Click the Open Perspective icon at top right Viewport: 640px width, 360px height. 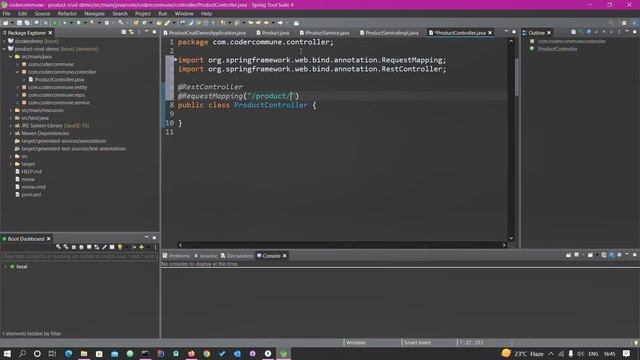click(x=624, y=23)
